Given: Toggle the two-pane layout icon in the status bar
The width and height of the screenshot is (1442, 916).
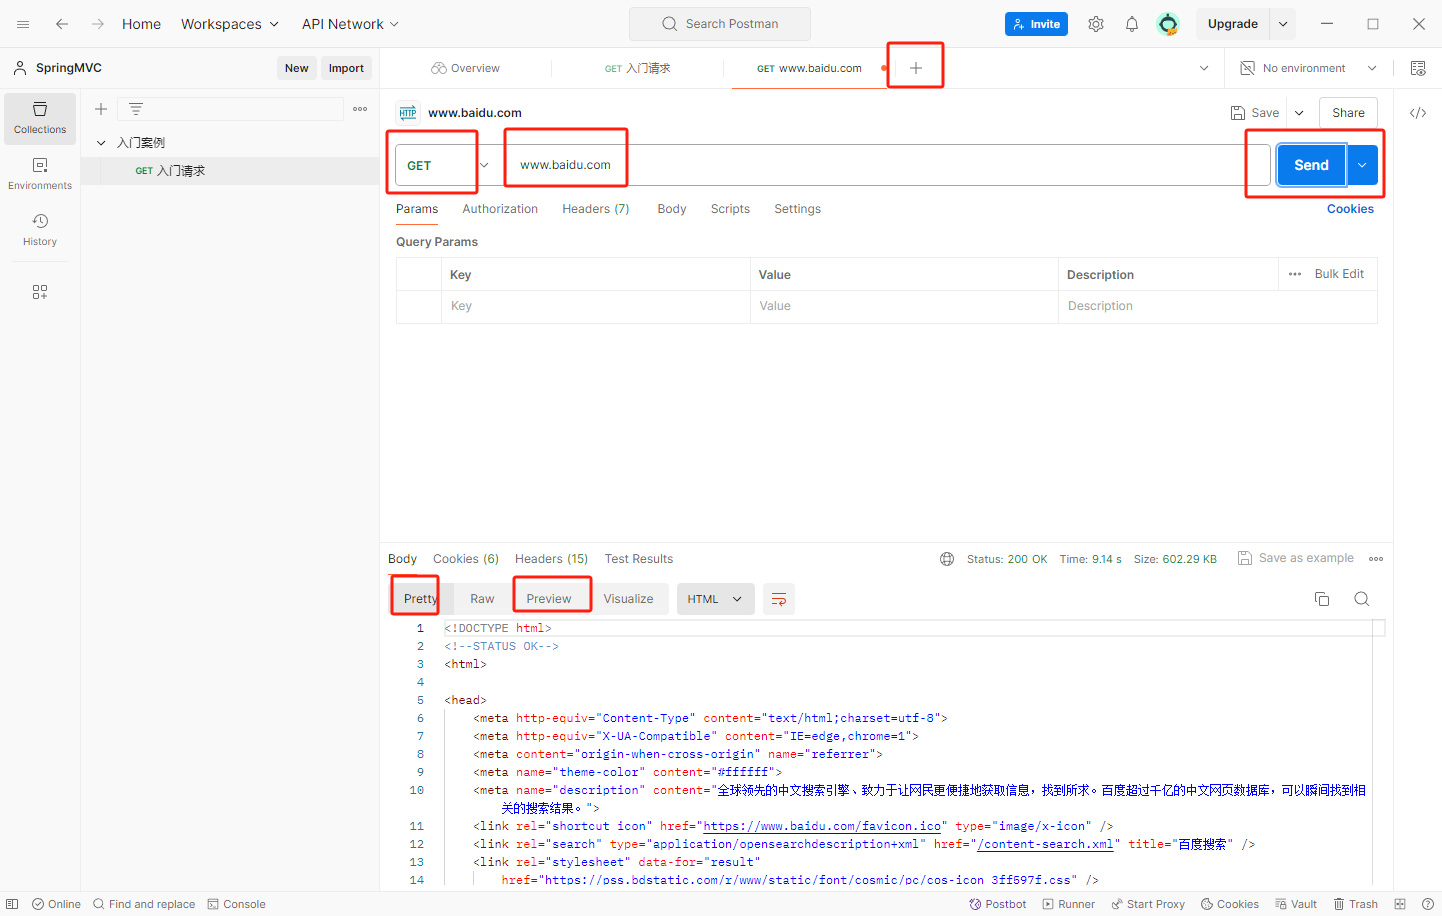Looking at the screenshot, I should coord(1400,904).
